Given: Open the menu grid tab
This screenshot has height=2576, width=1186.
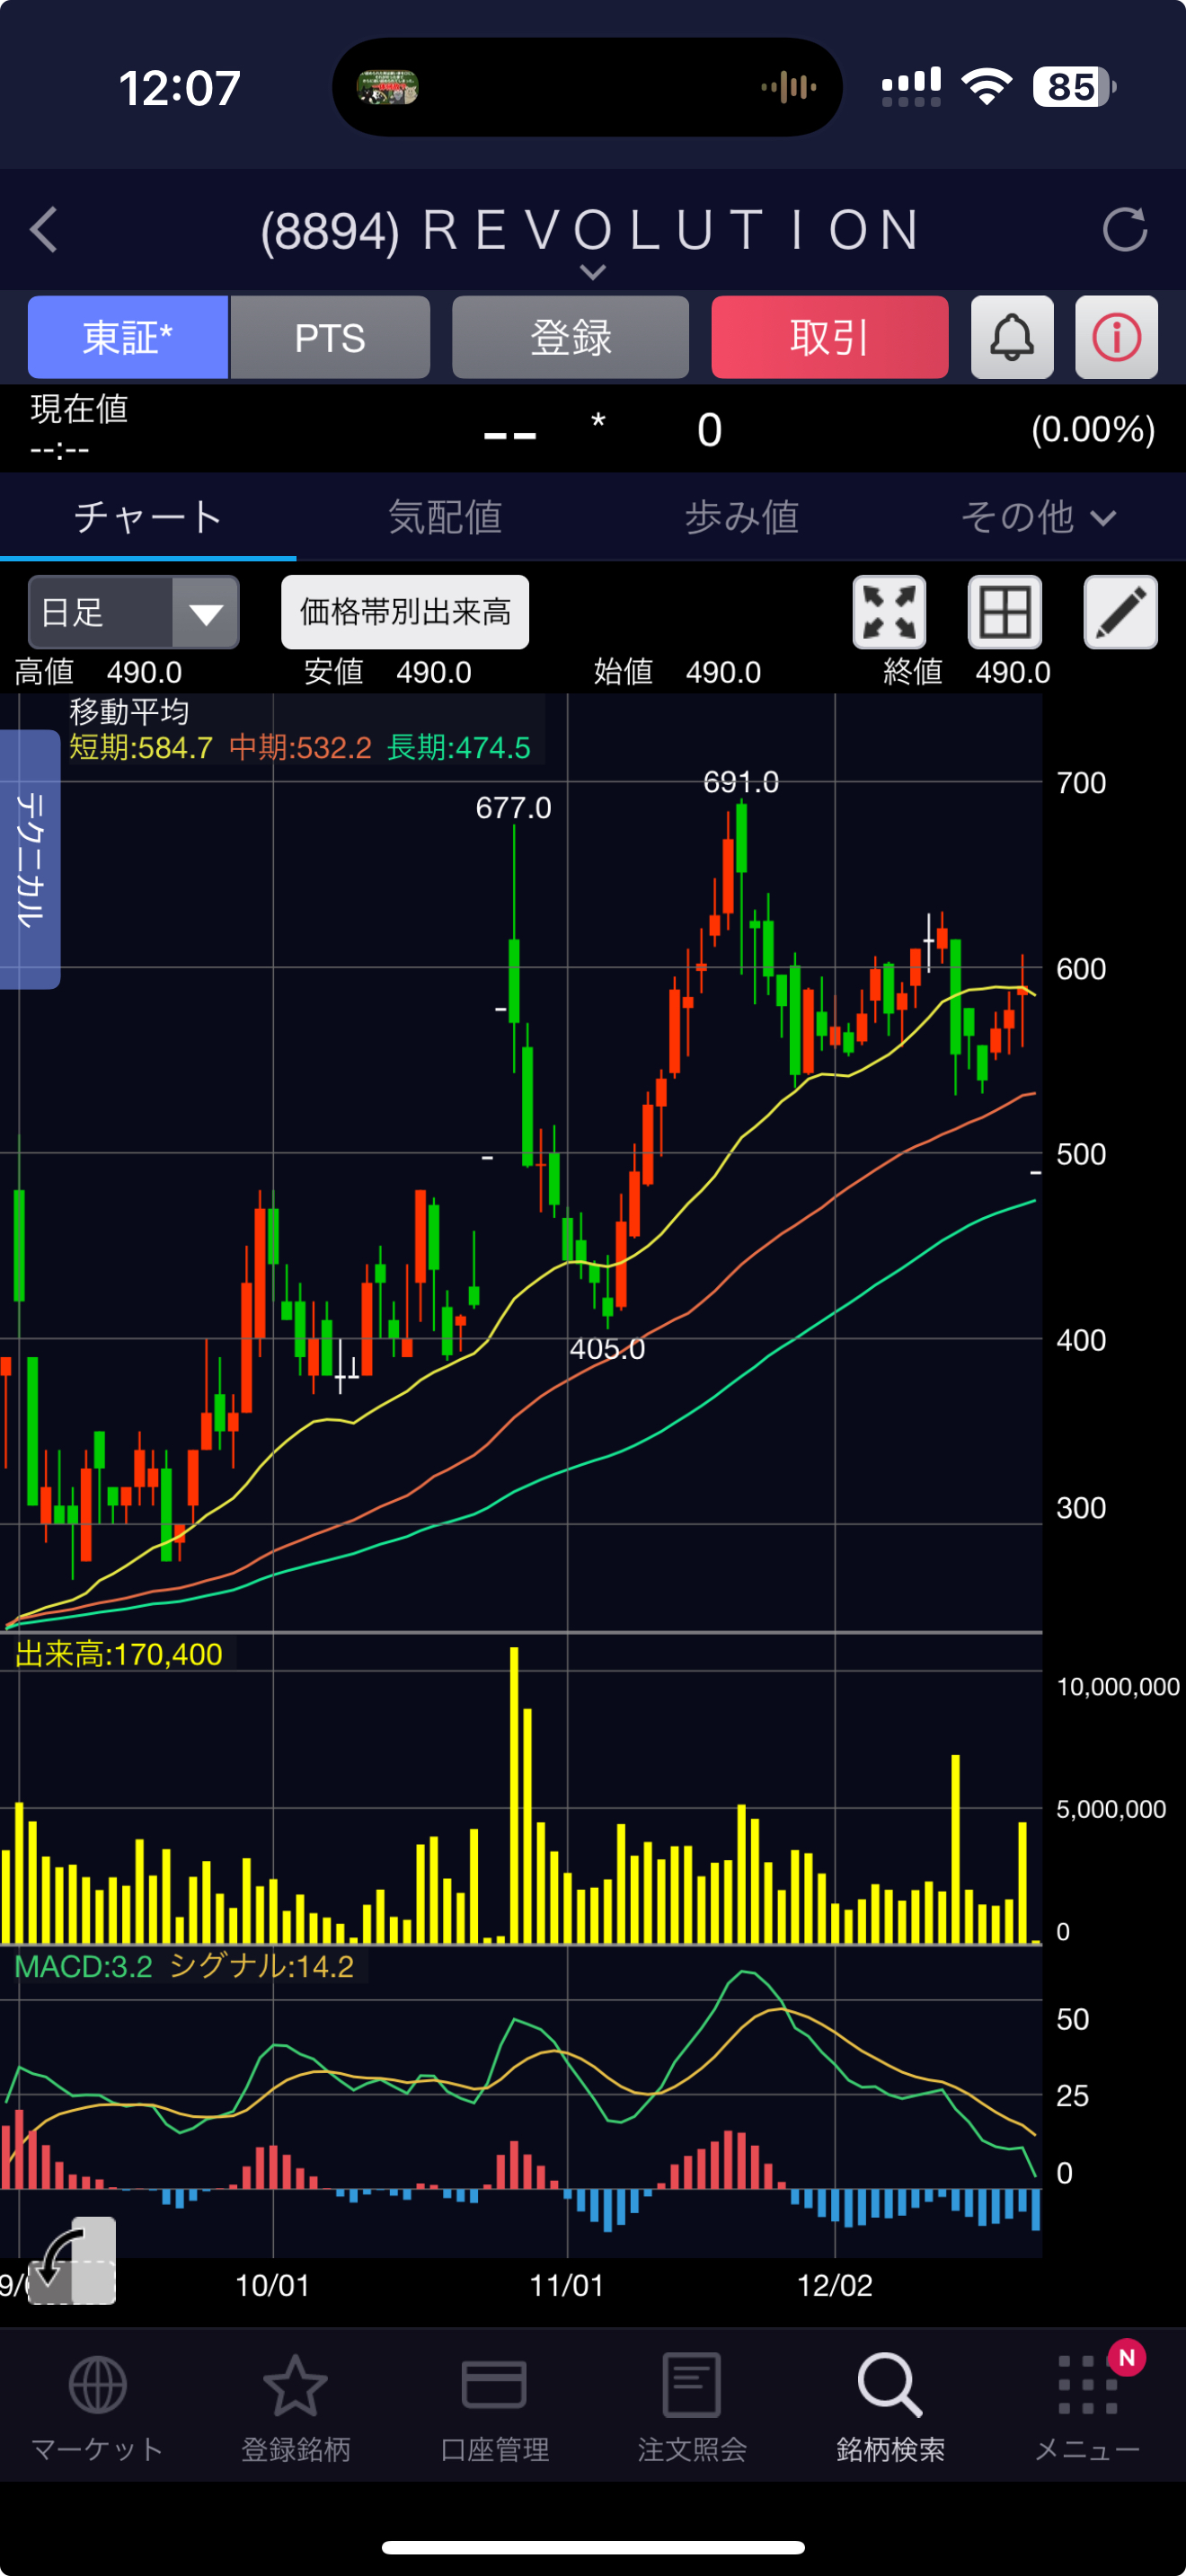Looking at the screenshot, I should [x=1088, y=2407].
